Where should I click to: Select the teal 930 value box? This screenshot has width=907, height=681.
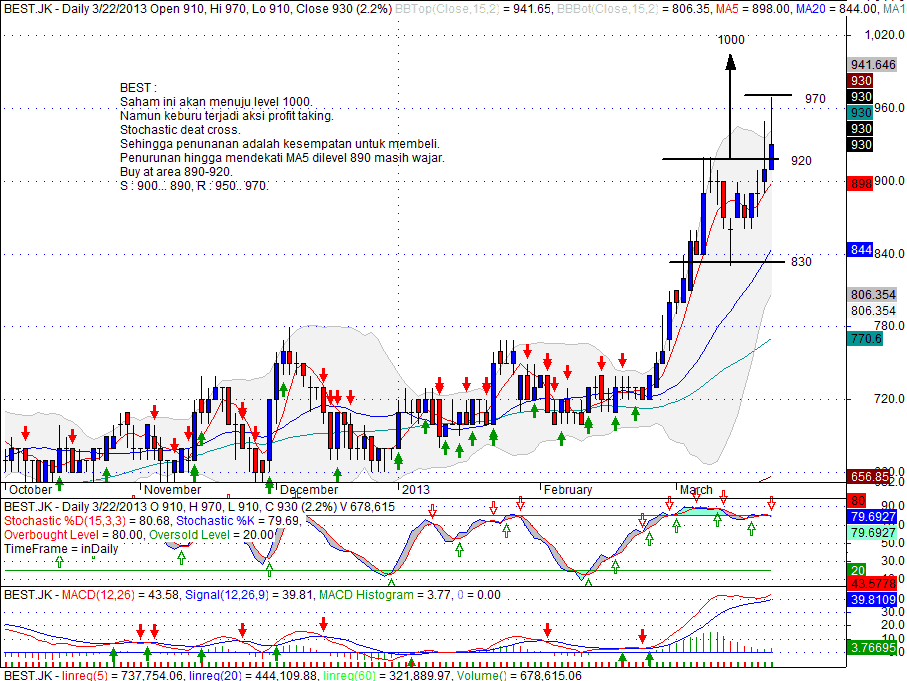(x=861, y=113)
